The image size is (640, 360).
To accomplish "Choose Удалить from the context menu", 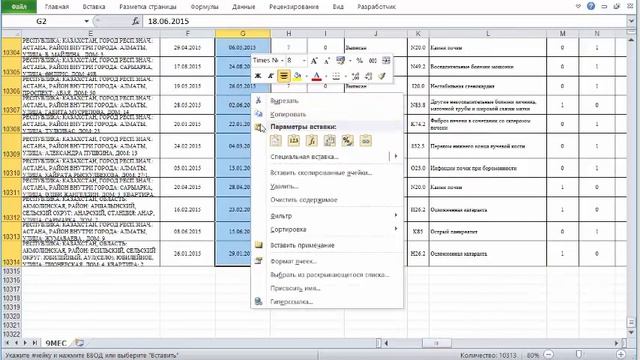I will click(284, 186).
